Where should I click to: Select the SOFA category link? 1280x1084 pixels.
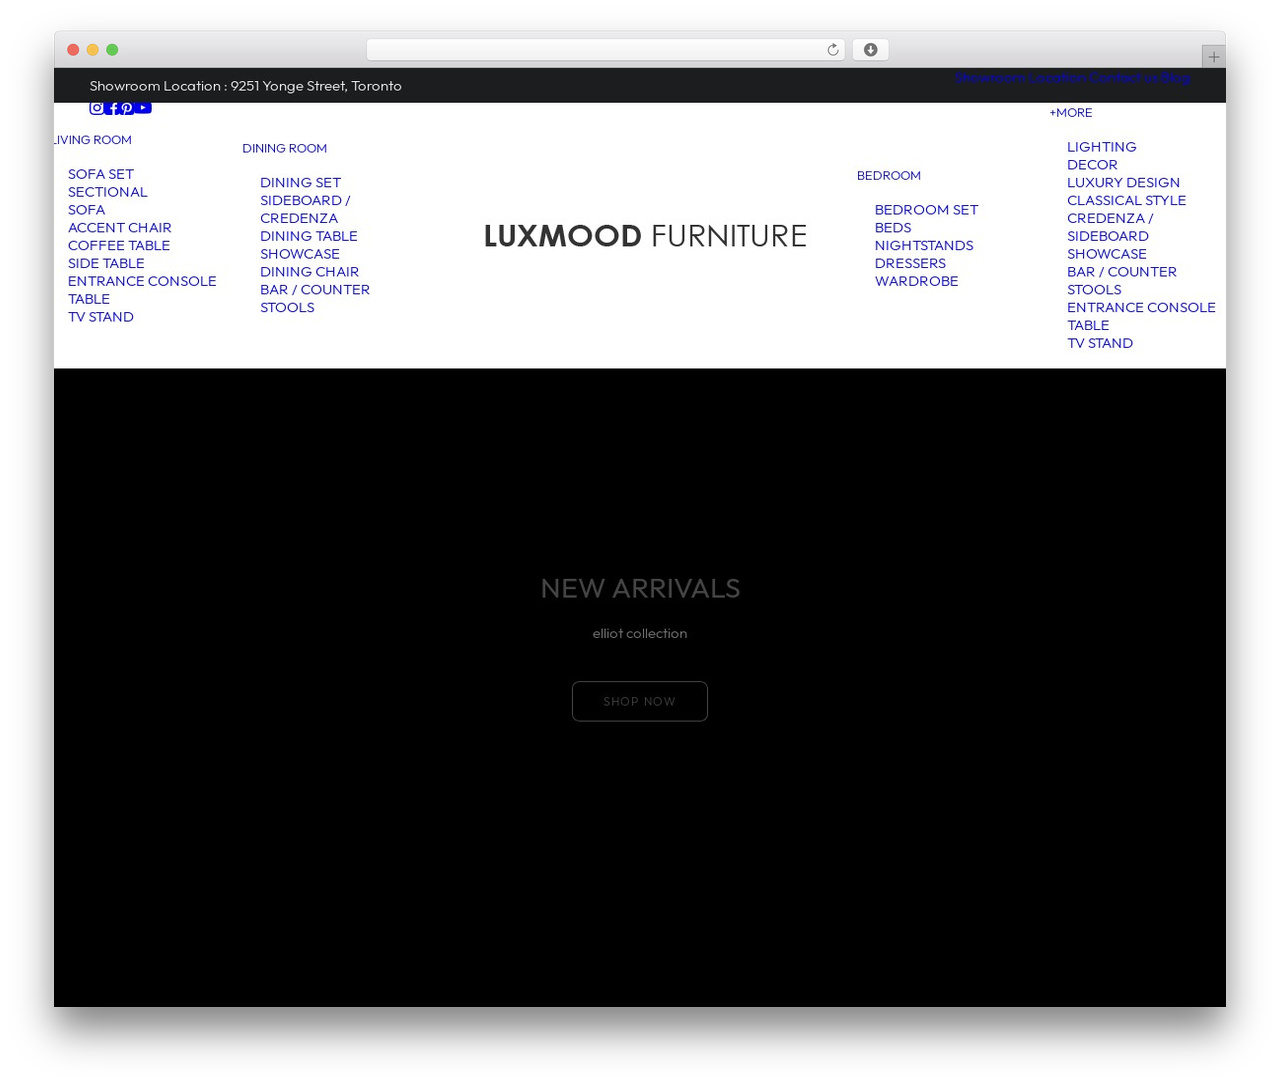[86, 210]
